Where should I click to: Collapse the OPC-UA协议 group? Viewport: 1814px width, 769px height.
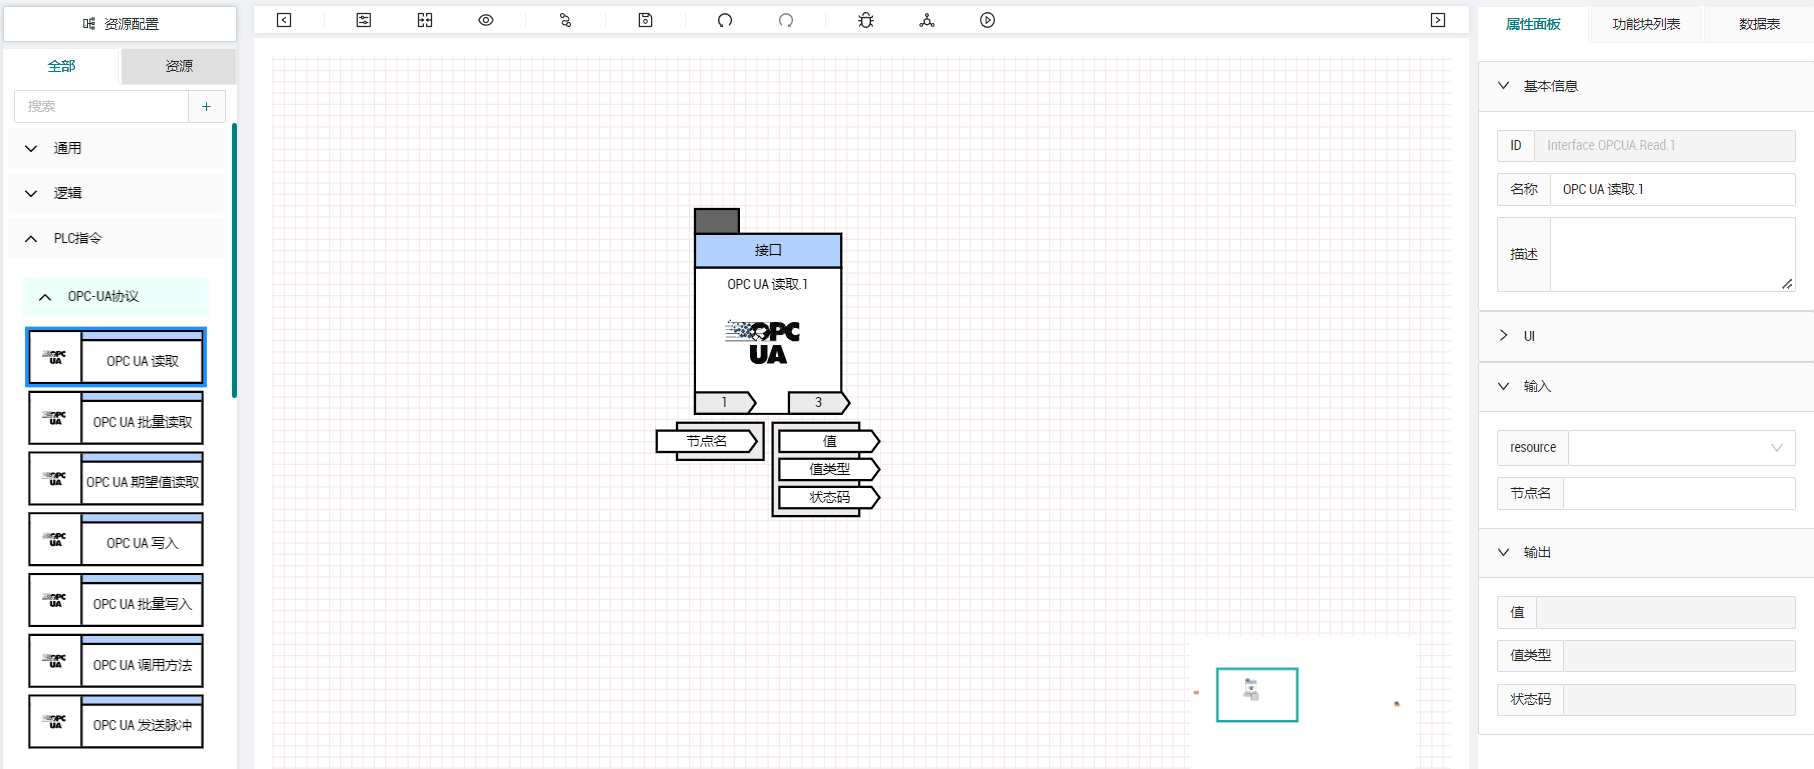(116, 297)
